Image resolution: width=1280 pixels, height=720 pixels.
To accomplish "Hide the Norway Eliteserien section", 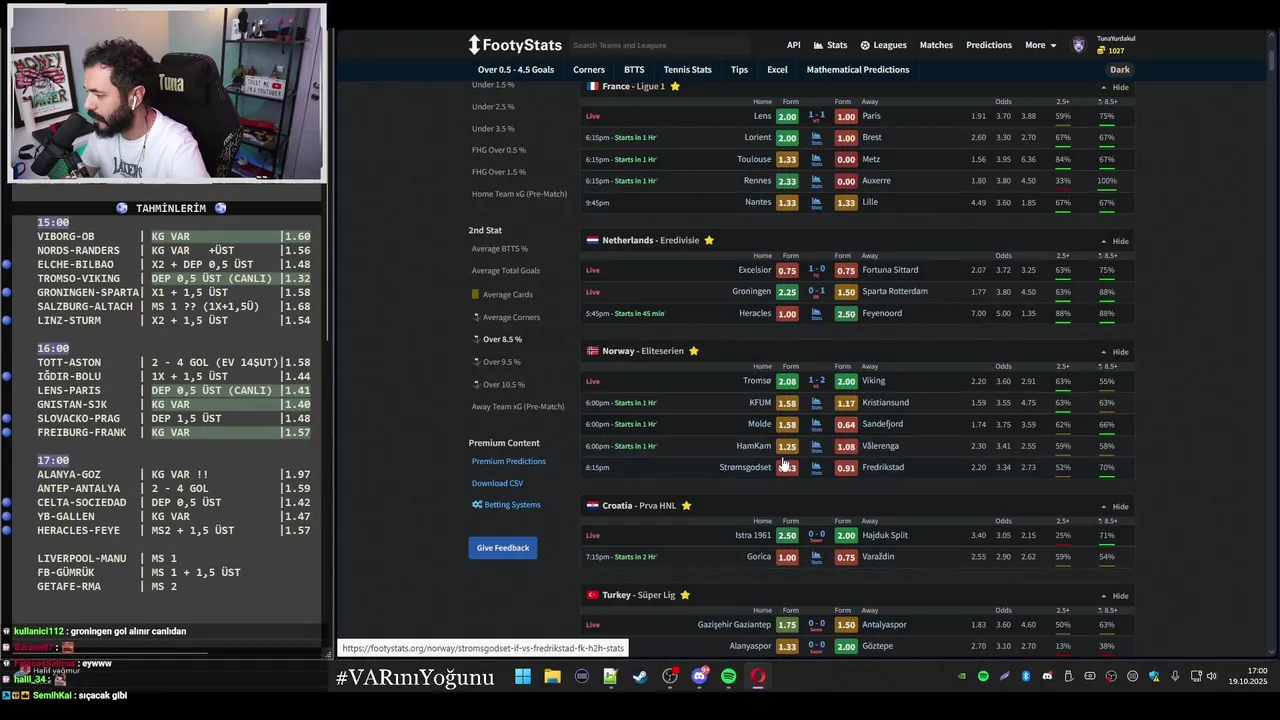I will point(1115,353).
